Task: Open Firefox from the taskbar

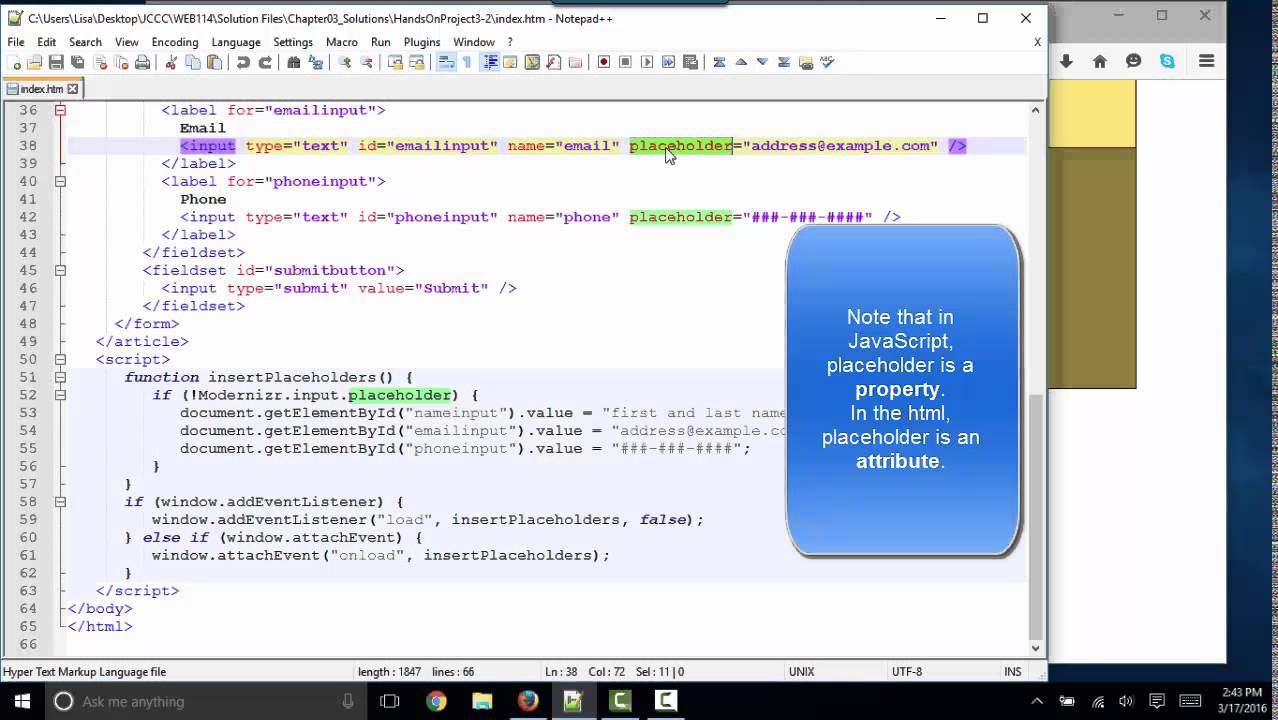Action: pyautogui.click(x=528, y=701)
